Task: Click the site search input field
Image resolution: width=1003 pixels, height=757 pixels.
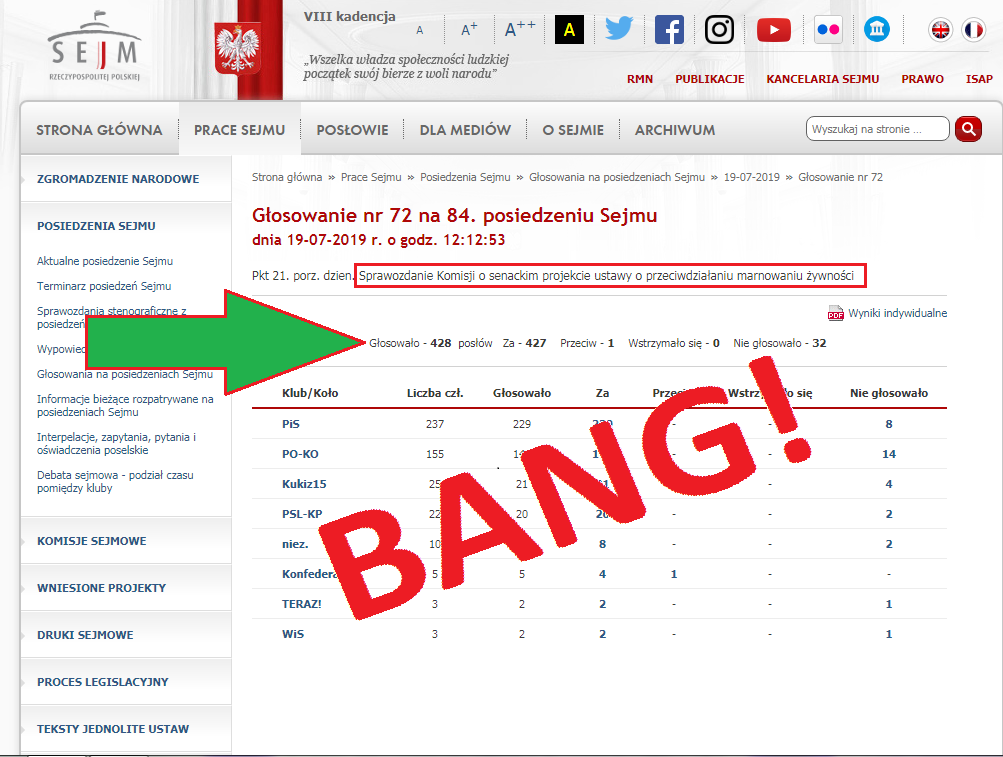Action: [x=877, y=129]
